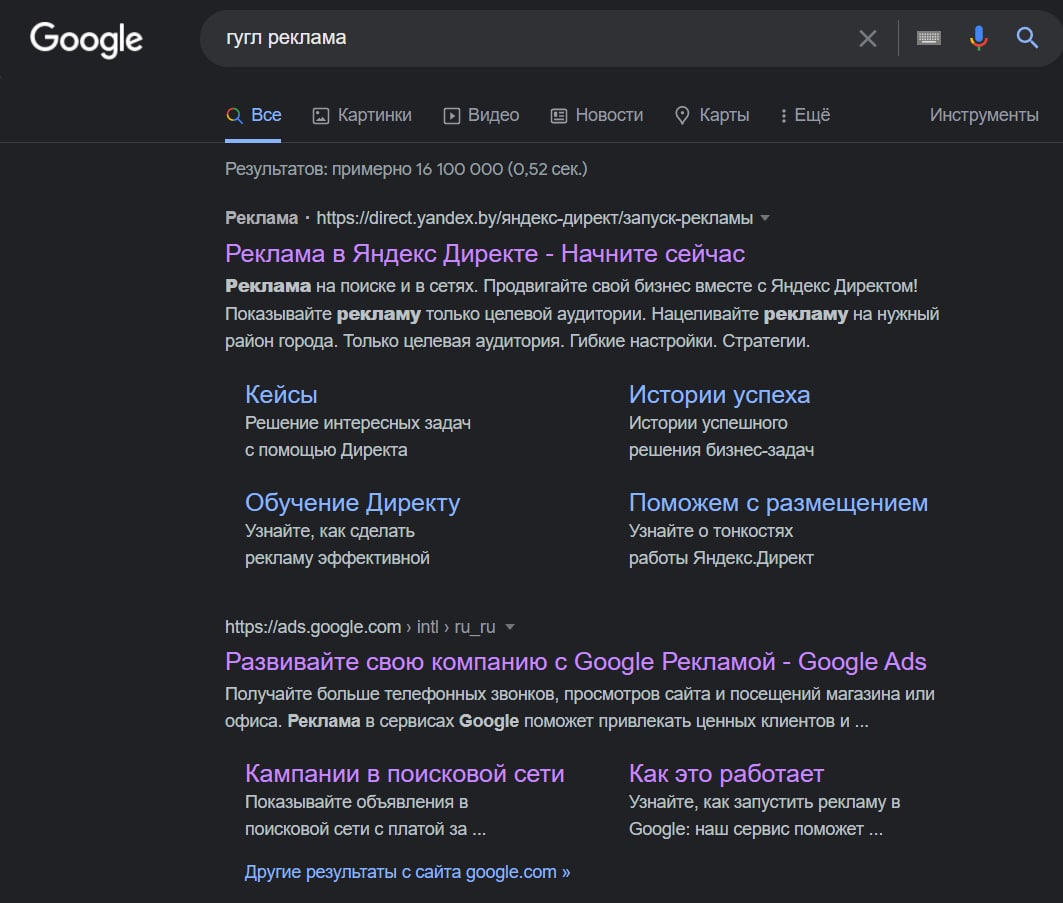Click the 'Истории успешного' description text

708,423
